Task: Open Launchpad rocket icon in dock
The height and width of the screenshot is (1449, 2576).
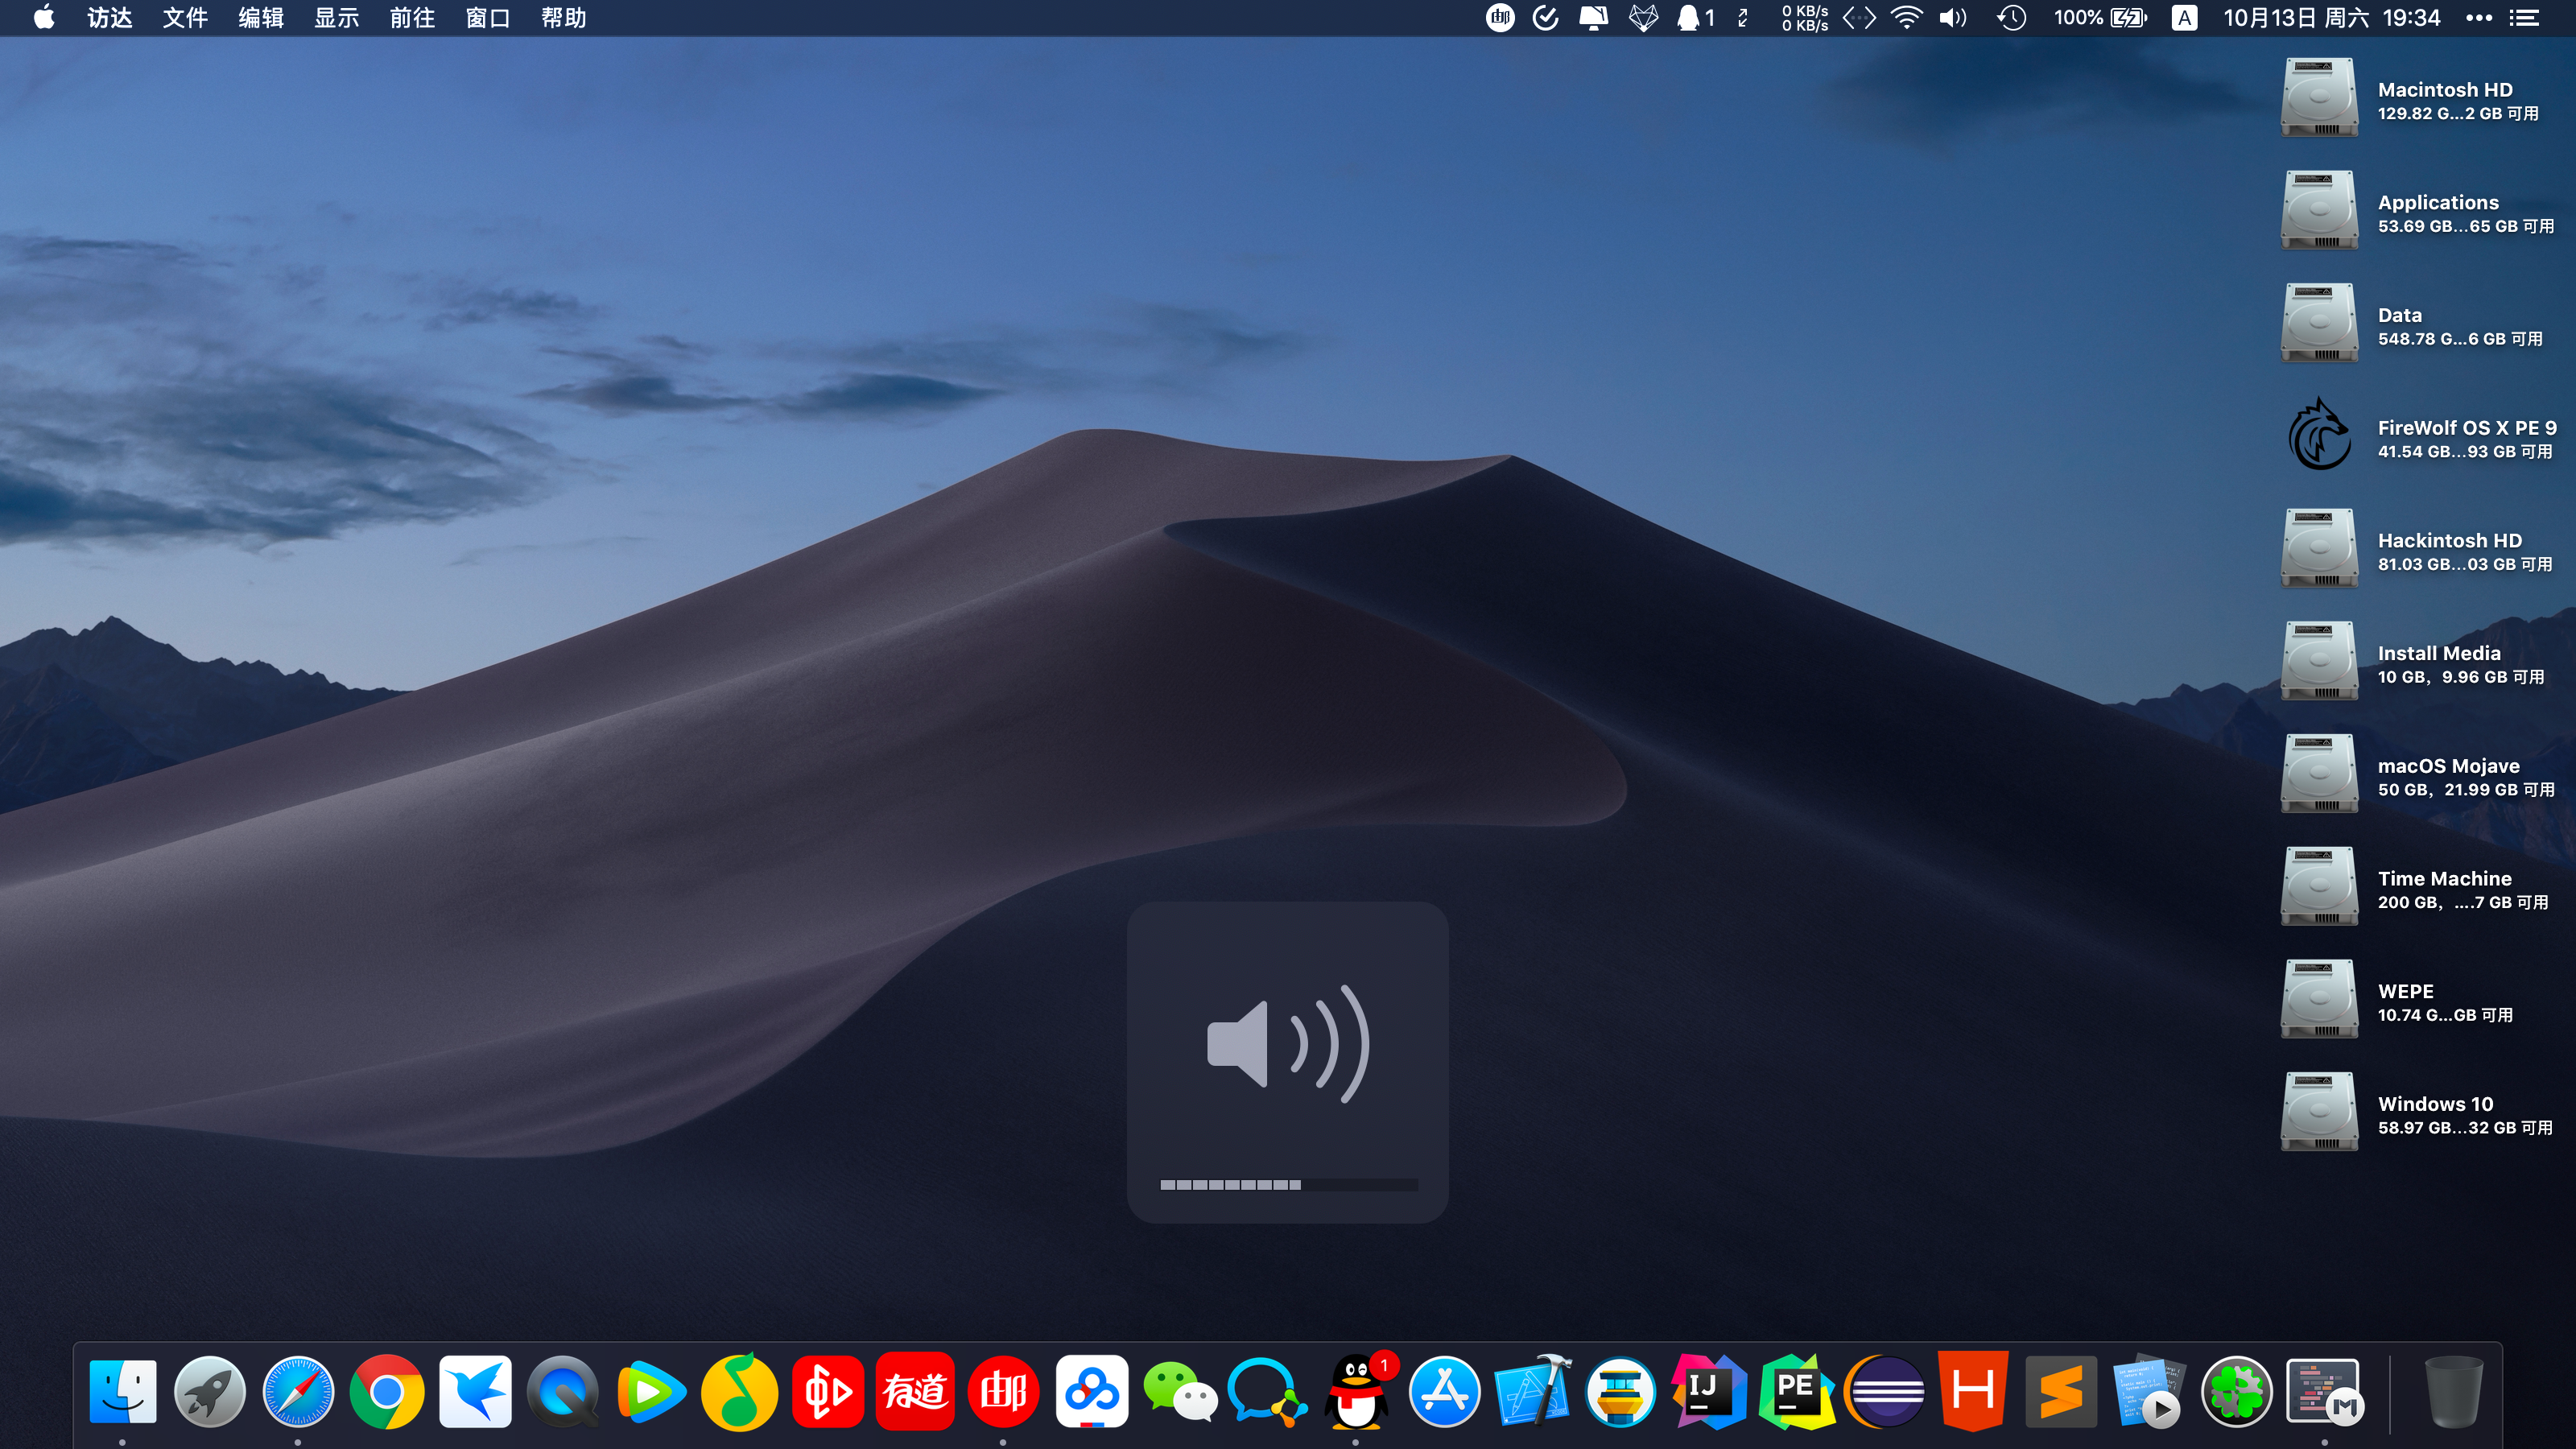Action: (x=210, y=1391)
